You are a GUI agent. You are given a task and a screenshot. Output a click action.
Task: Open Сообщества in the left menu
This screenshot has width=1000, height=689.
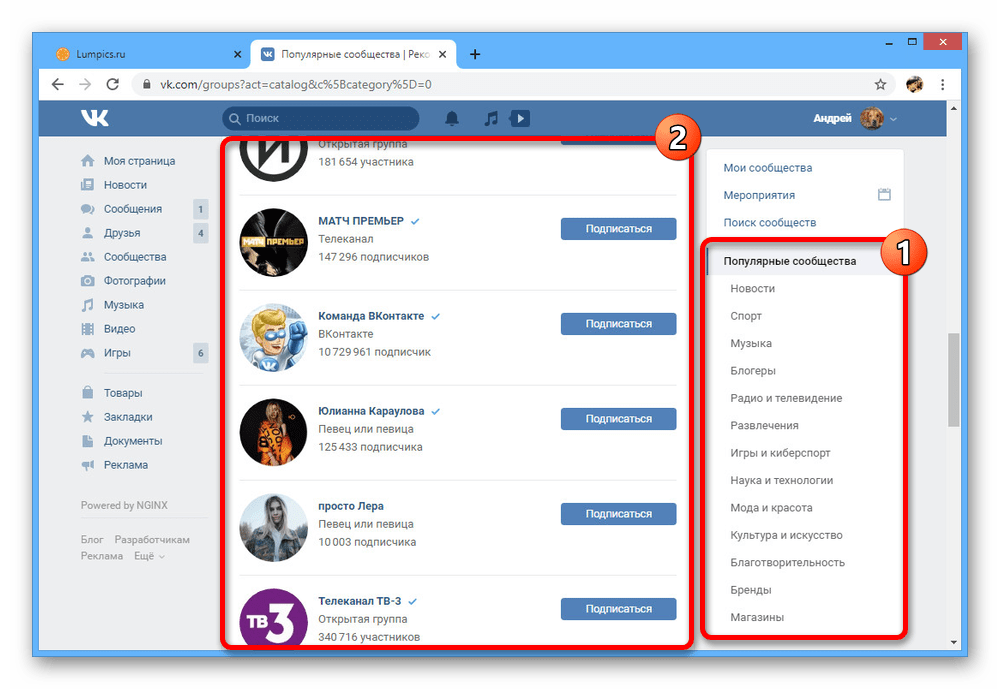pyautogui.click(x=135, y=257)
